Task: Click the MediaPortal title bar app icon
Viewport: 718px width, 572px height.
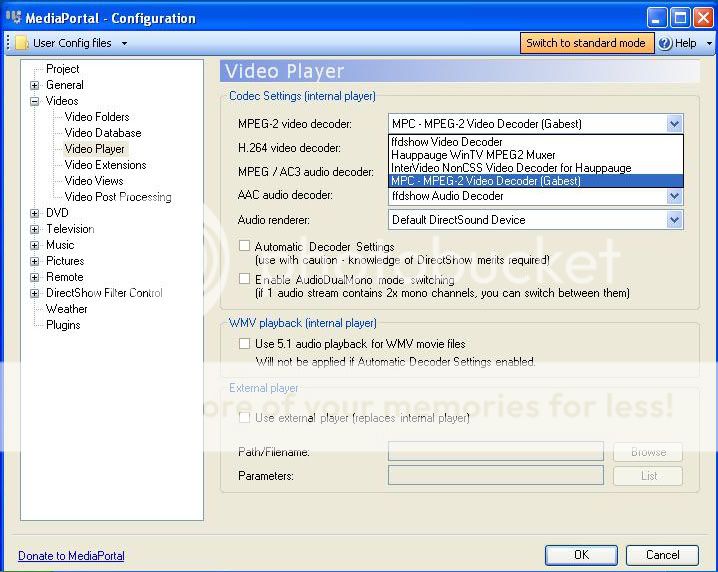Action: [13, 17]
